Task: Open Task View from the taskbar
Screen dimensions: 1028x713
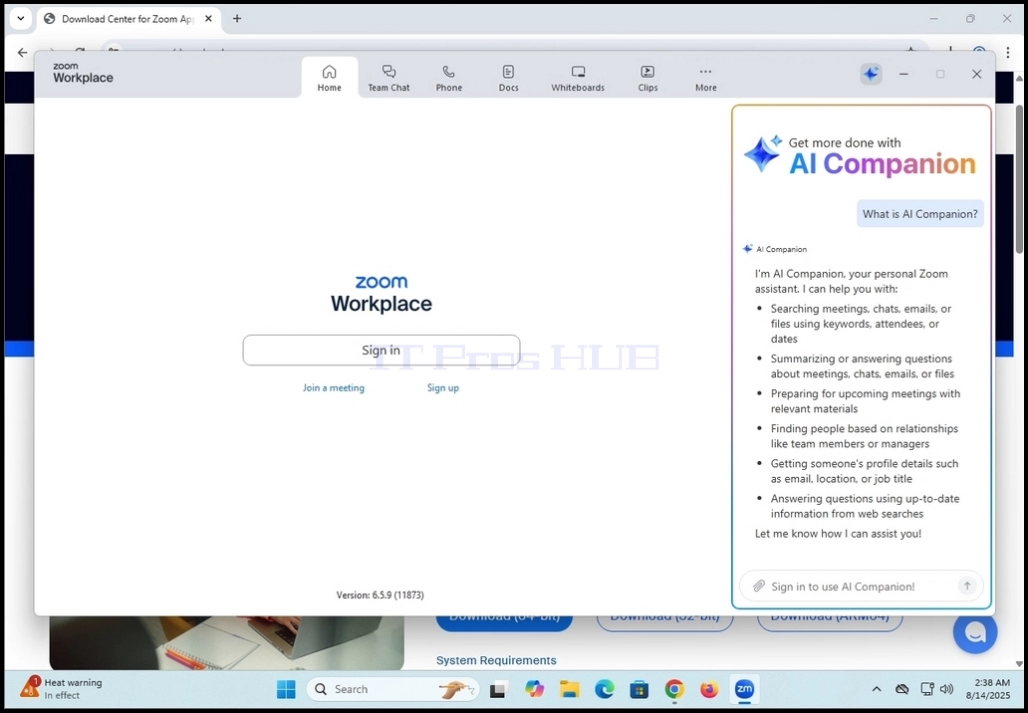Action: (x=499, y=689)
